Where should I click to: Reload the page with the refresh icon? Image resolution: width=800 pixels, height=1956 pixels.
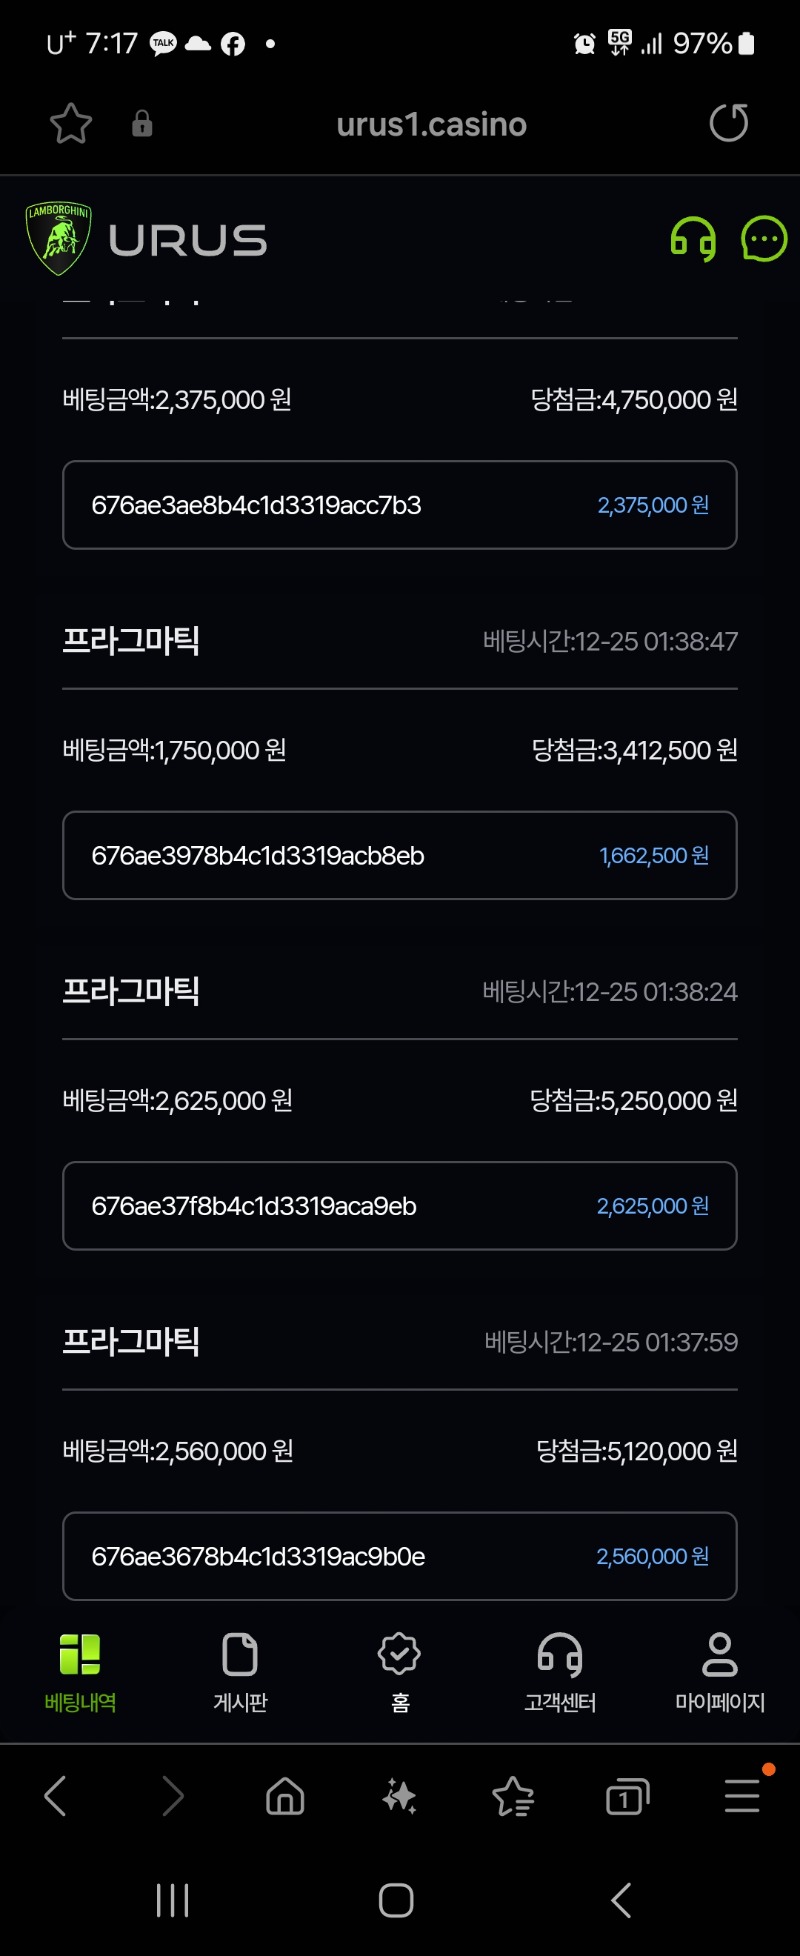(x=728, y=123)
